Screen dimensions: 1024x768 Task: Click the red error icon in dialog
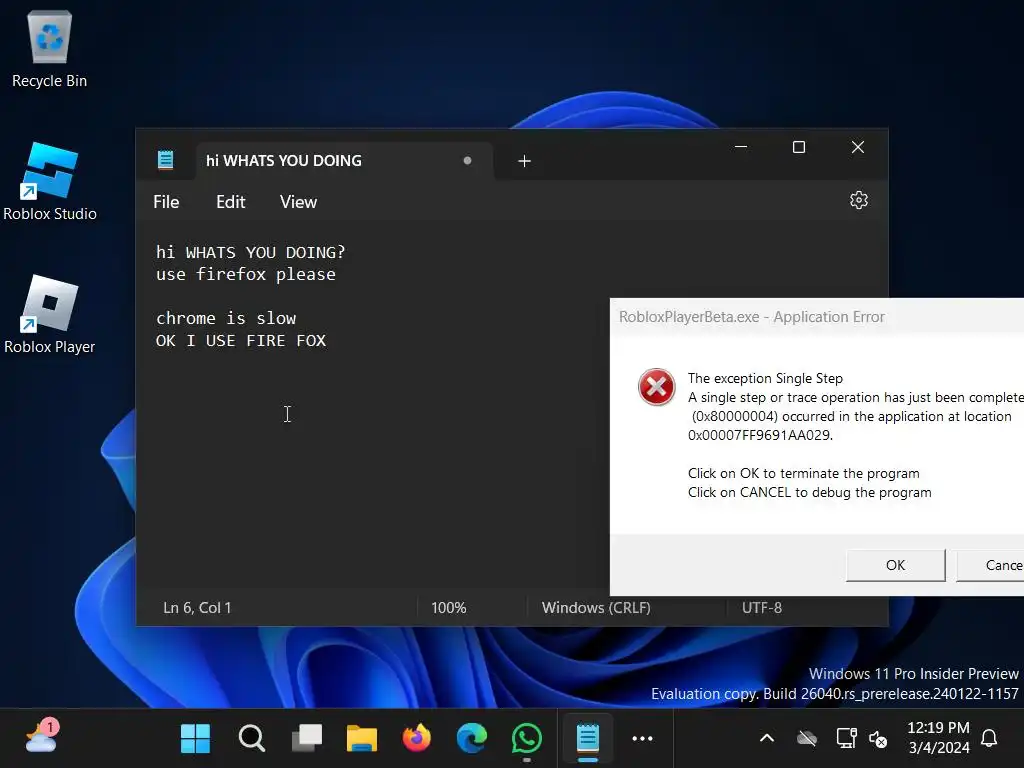[x=656, y=387]
